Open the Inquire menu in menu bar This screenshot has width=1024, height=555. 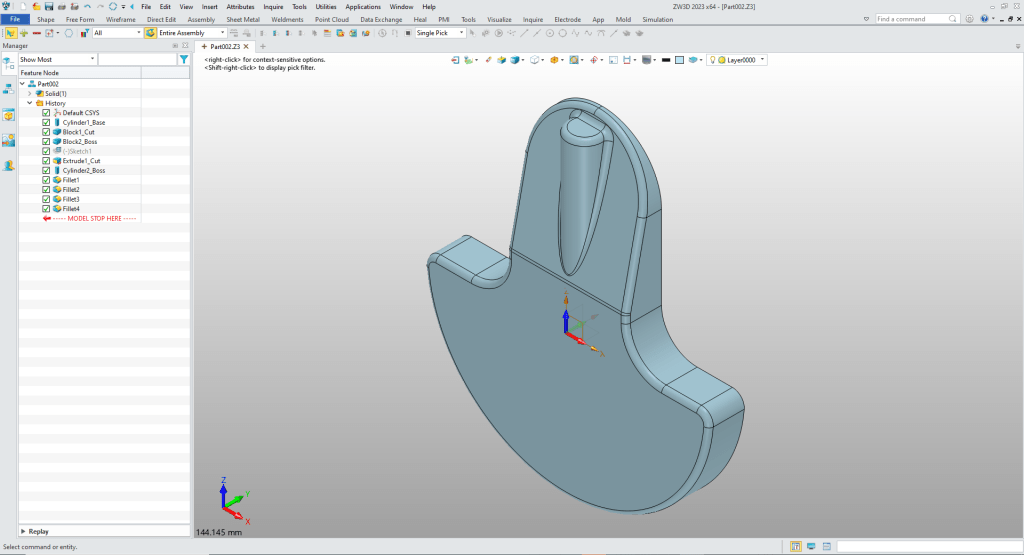pyautogui.click(x=273, y=6)
